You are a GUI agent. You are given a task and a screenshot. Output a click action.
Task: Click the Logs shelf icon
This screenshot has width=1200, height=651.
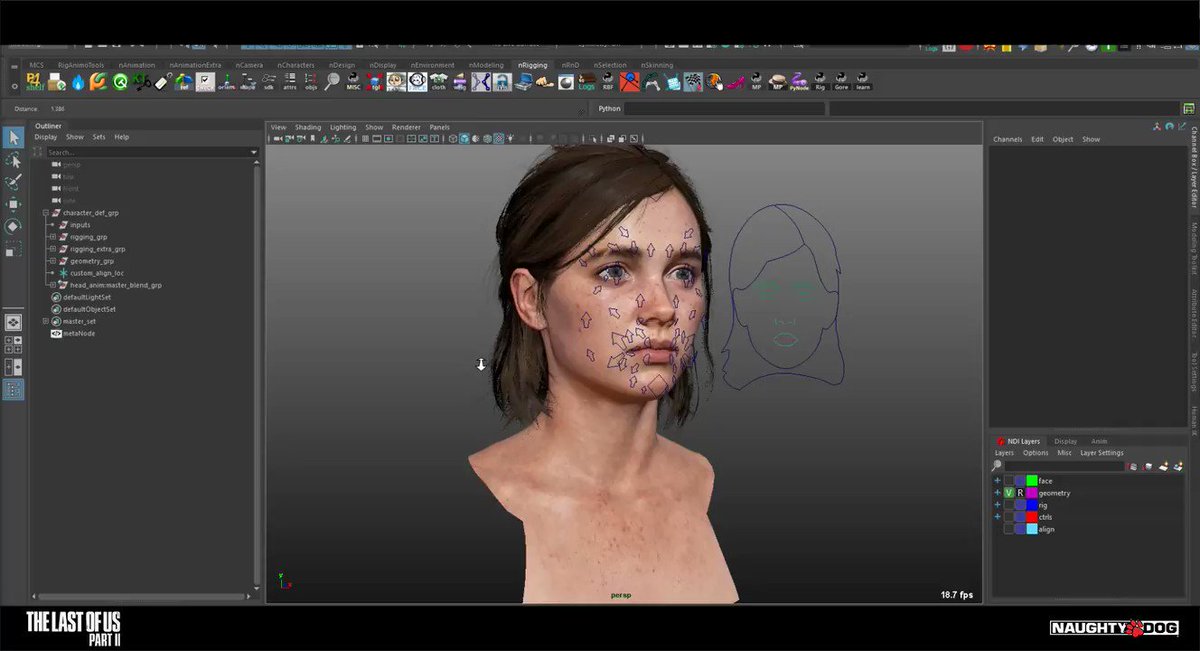[587, 82]
